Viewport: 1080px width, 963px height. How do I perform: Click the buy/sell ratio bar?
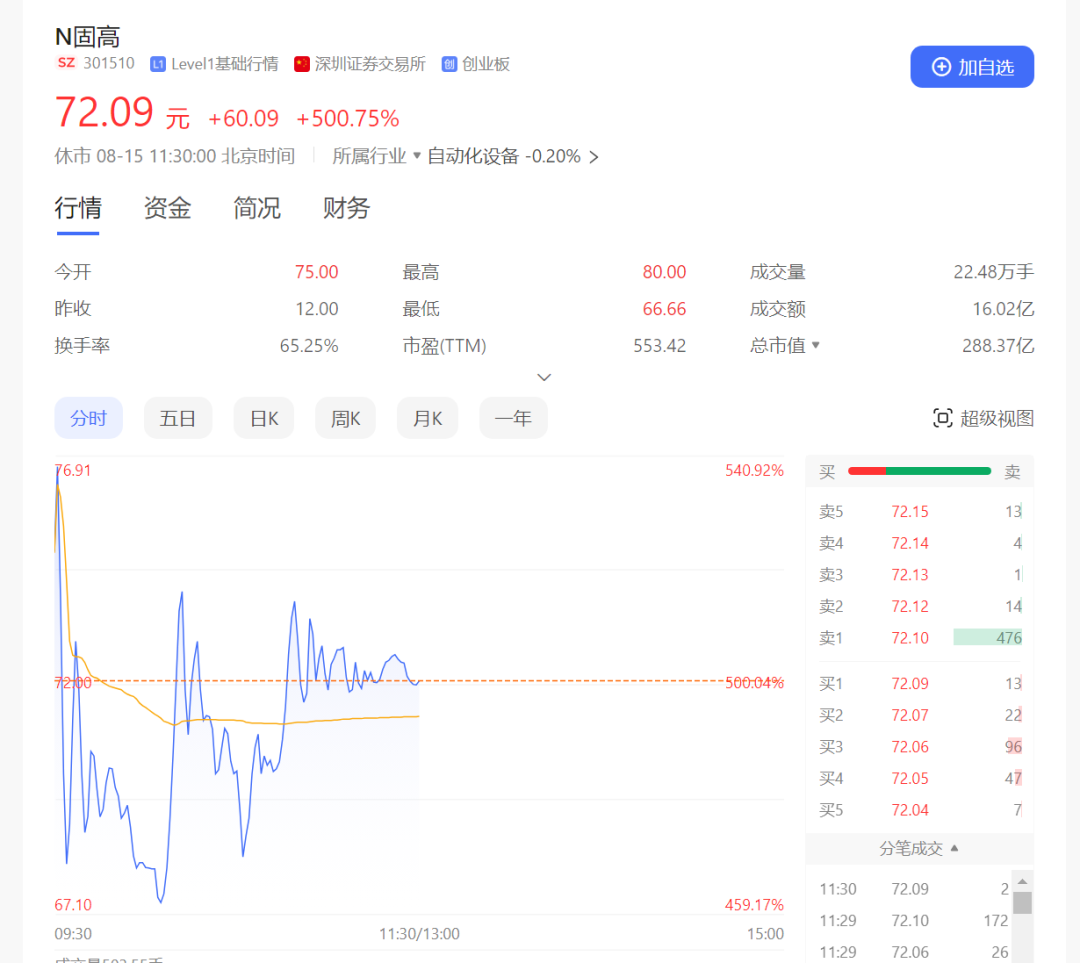coord(919,471)
